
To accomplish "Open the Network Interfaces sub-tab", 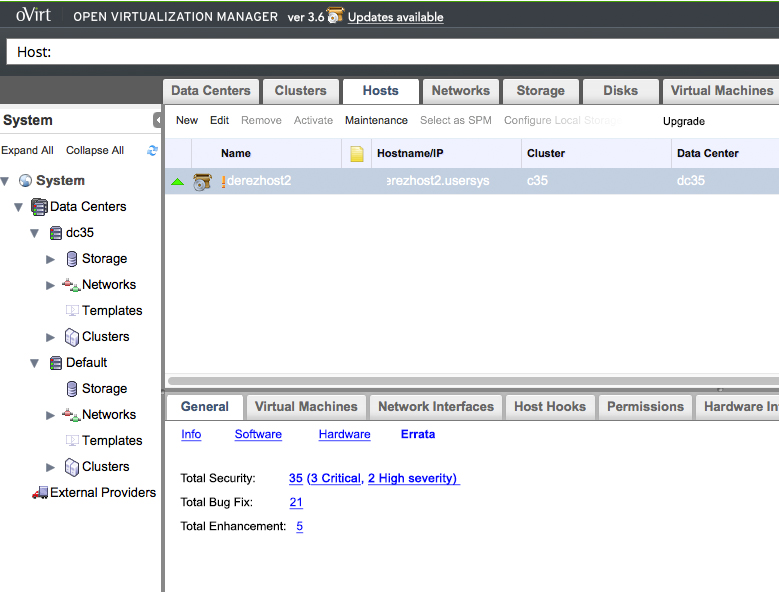I will tap(436, 407).
